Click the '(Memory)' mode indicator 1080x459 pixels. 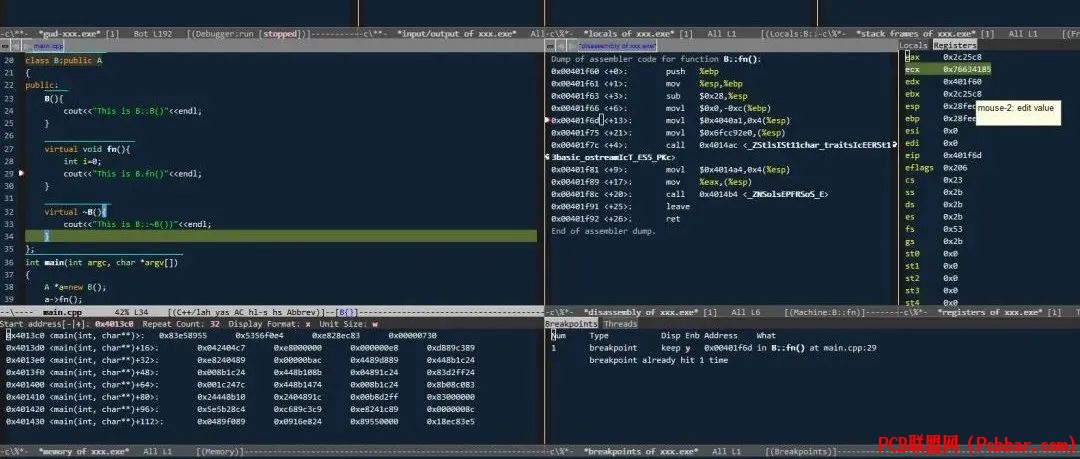coord(222,452)
